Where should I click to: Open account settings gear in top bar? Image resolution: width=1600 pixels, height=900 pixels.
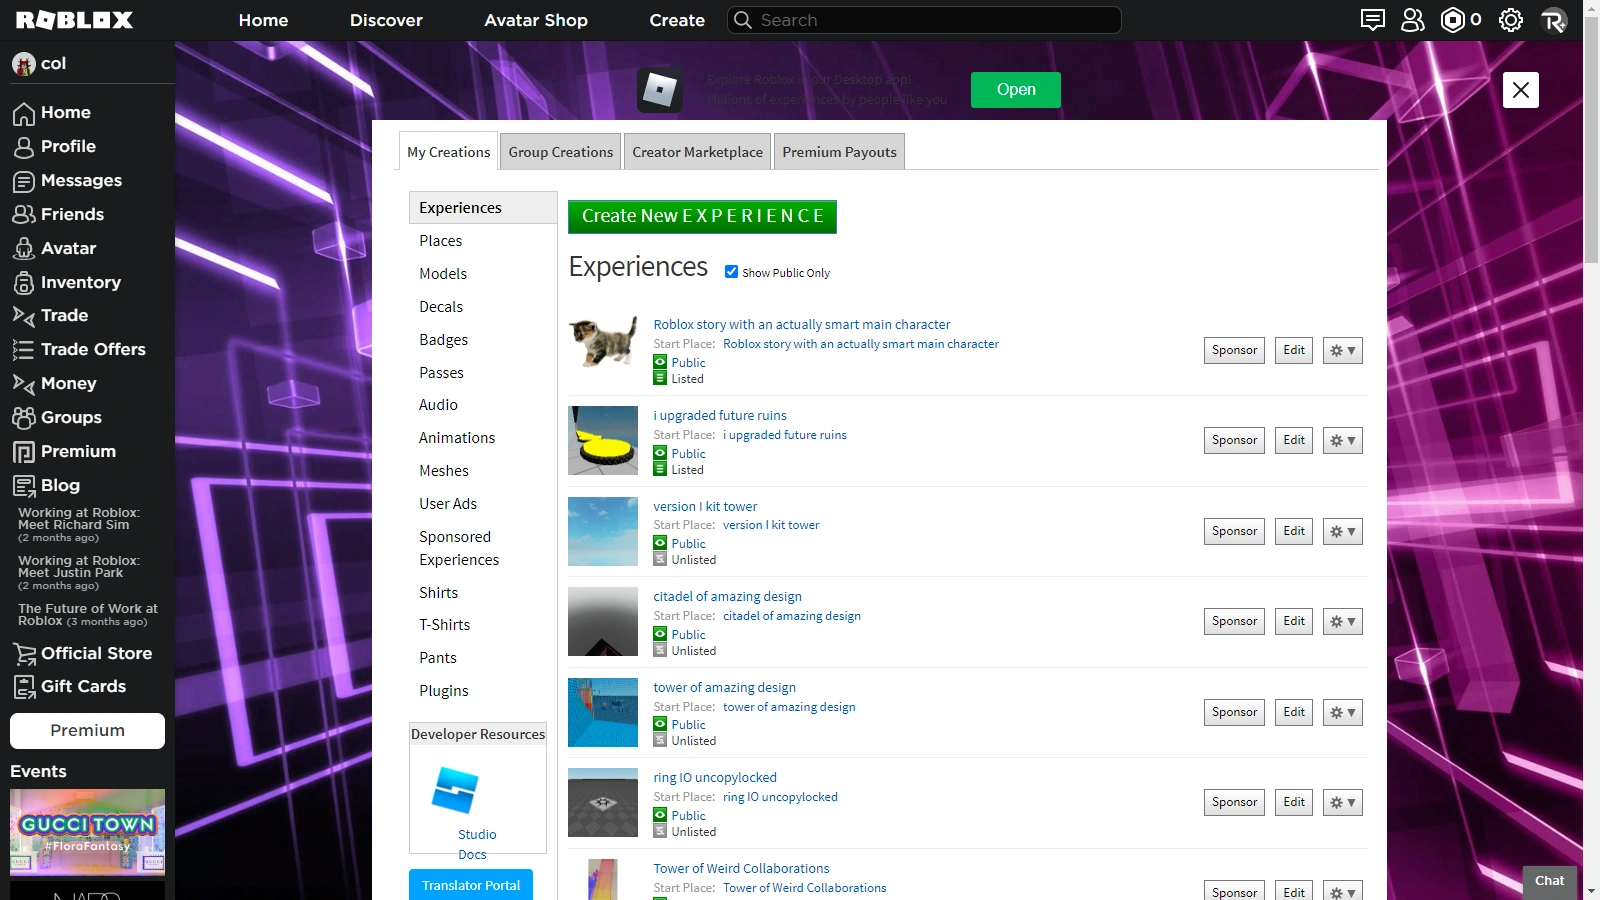coord(1511,19)
